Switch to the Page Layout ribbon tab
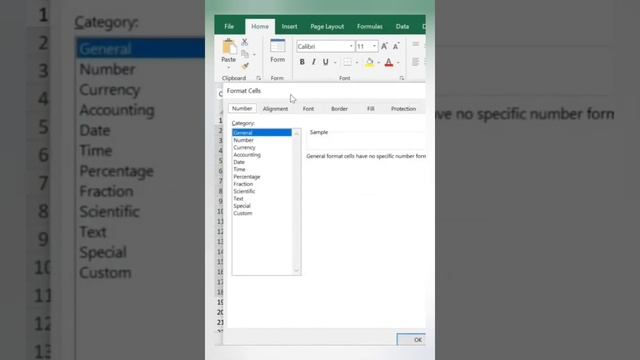The height and width of the screenshot is (360, 640). coord(327,27)
